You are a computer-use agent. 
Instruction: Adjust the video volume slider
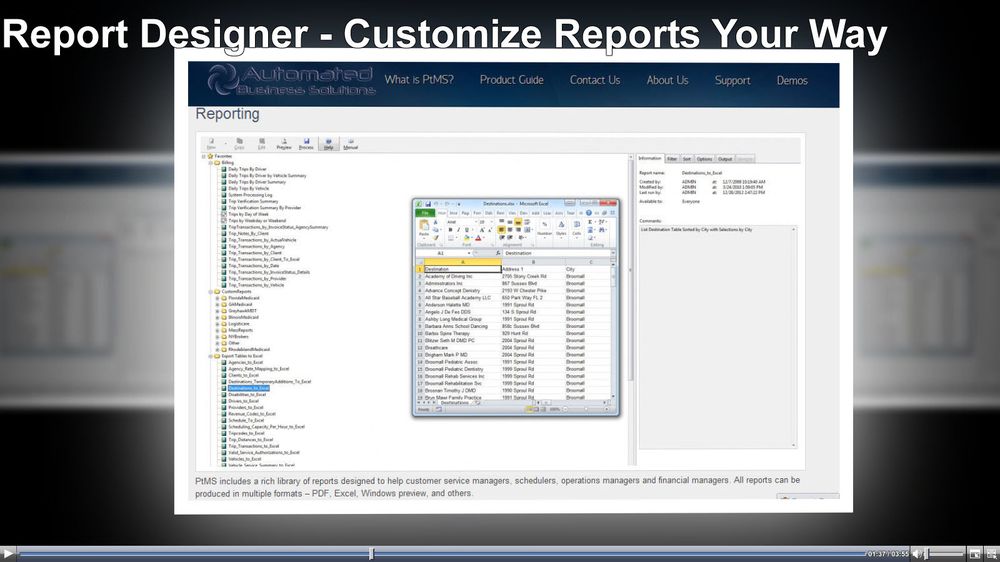click(946, 554)
